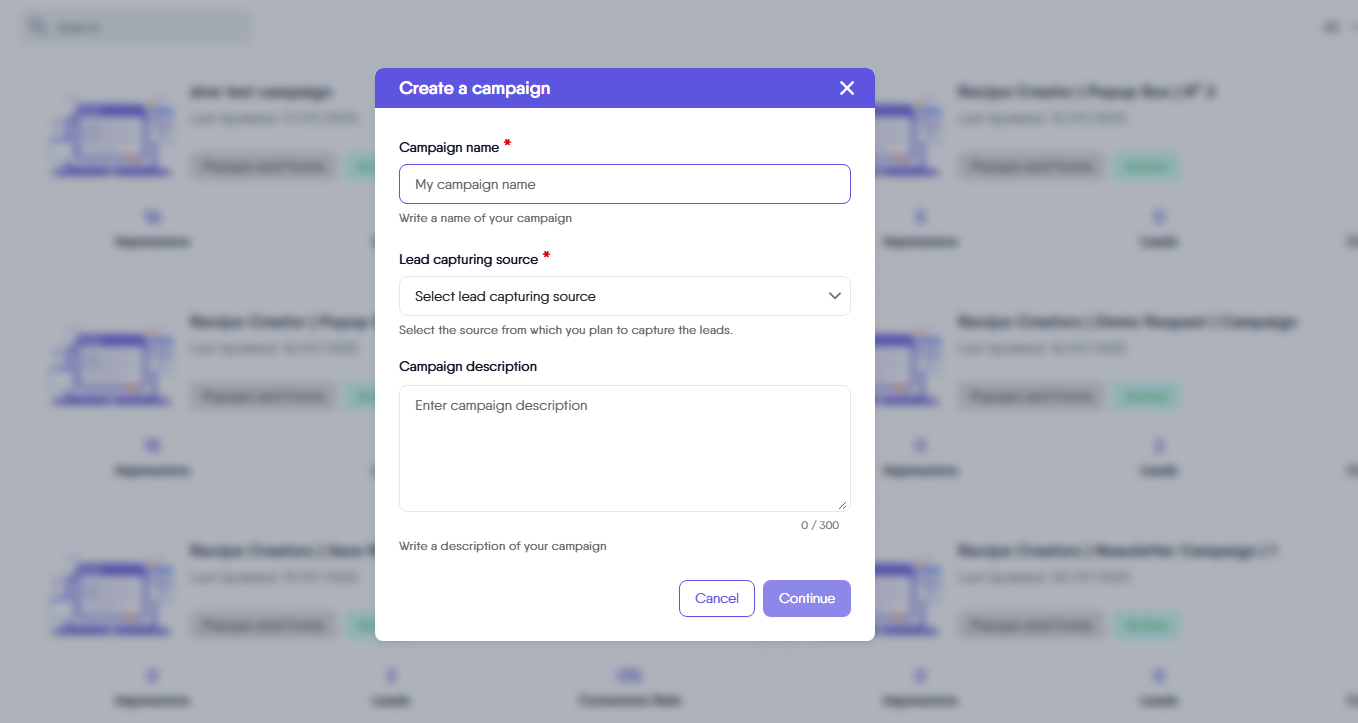1358x723 pixels.
Task: Open the dropdown at the page's top-right corner
Action: (x=1336, y=27)
